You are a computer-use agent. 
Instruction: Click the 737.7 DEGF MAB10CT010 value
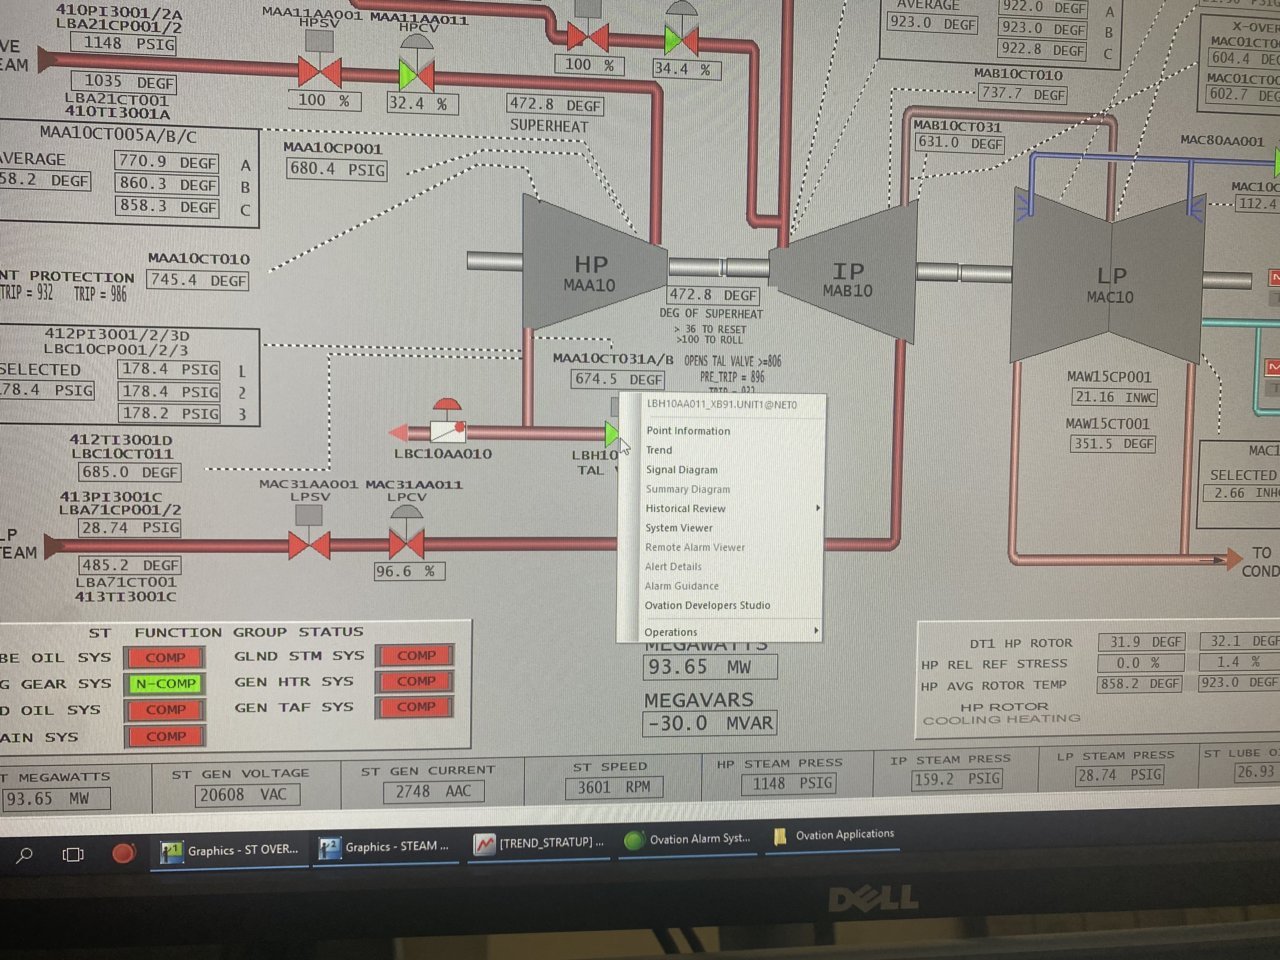pos(1022,93)
